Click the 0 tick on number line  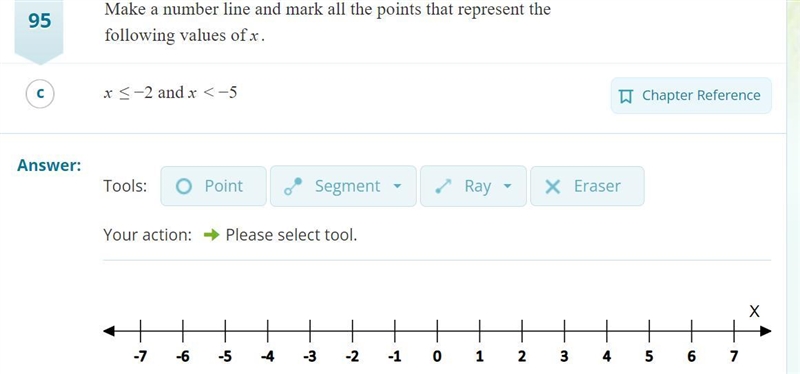coord(437,332)
